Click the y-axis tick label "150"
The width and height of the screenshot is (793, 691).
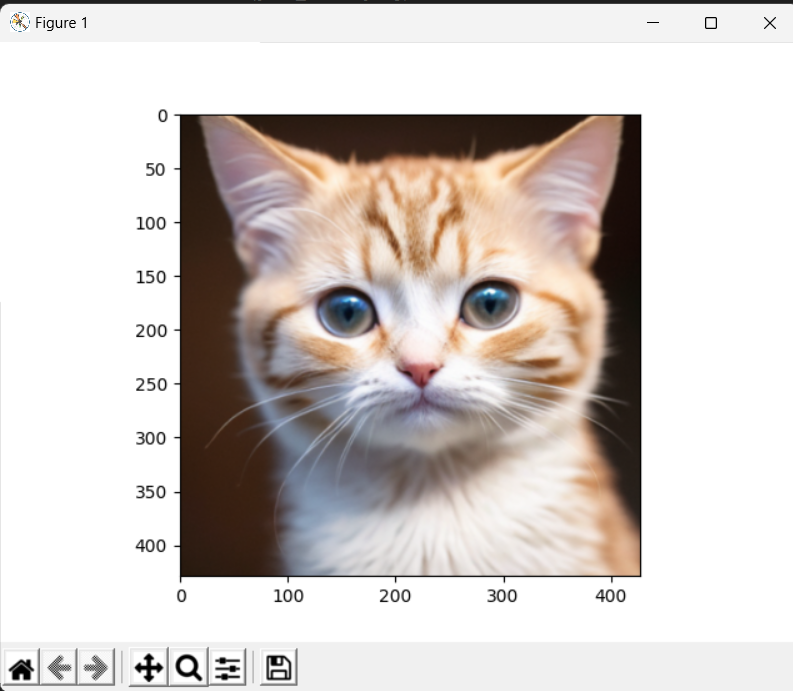(151, 277)
